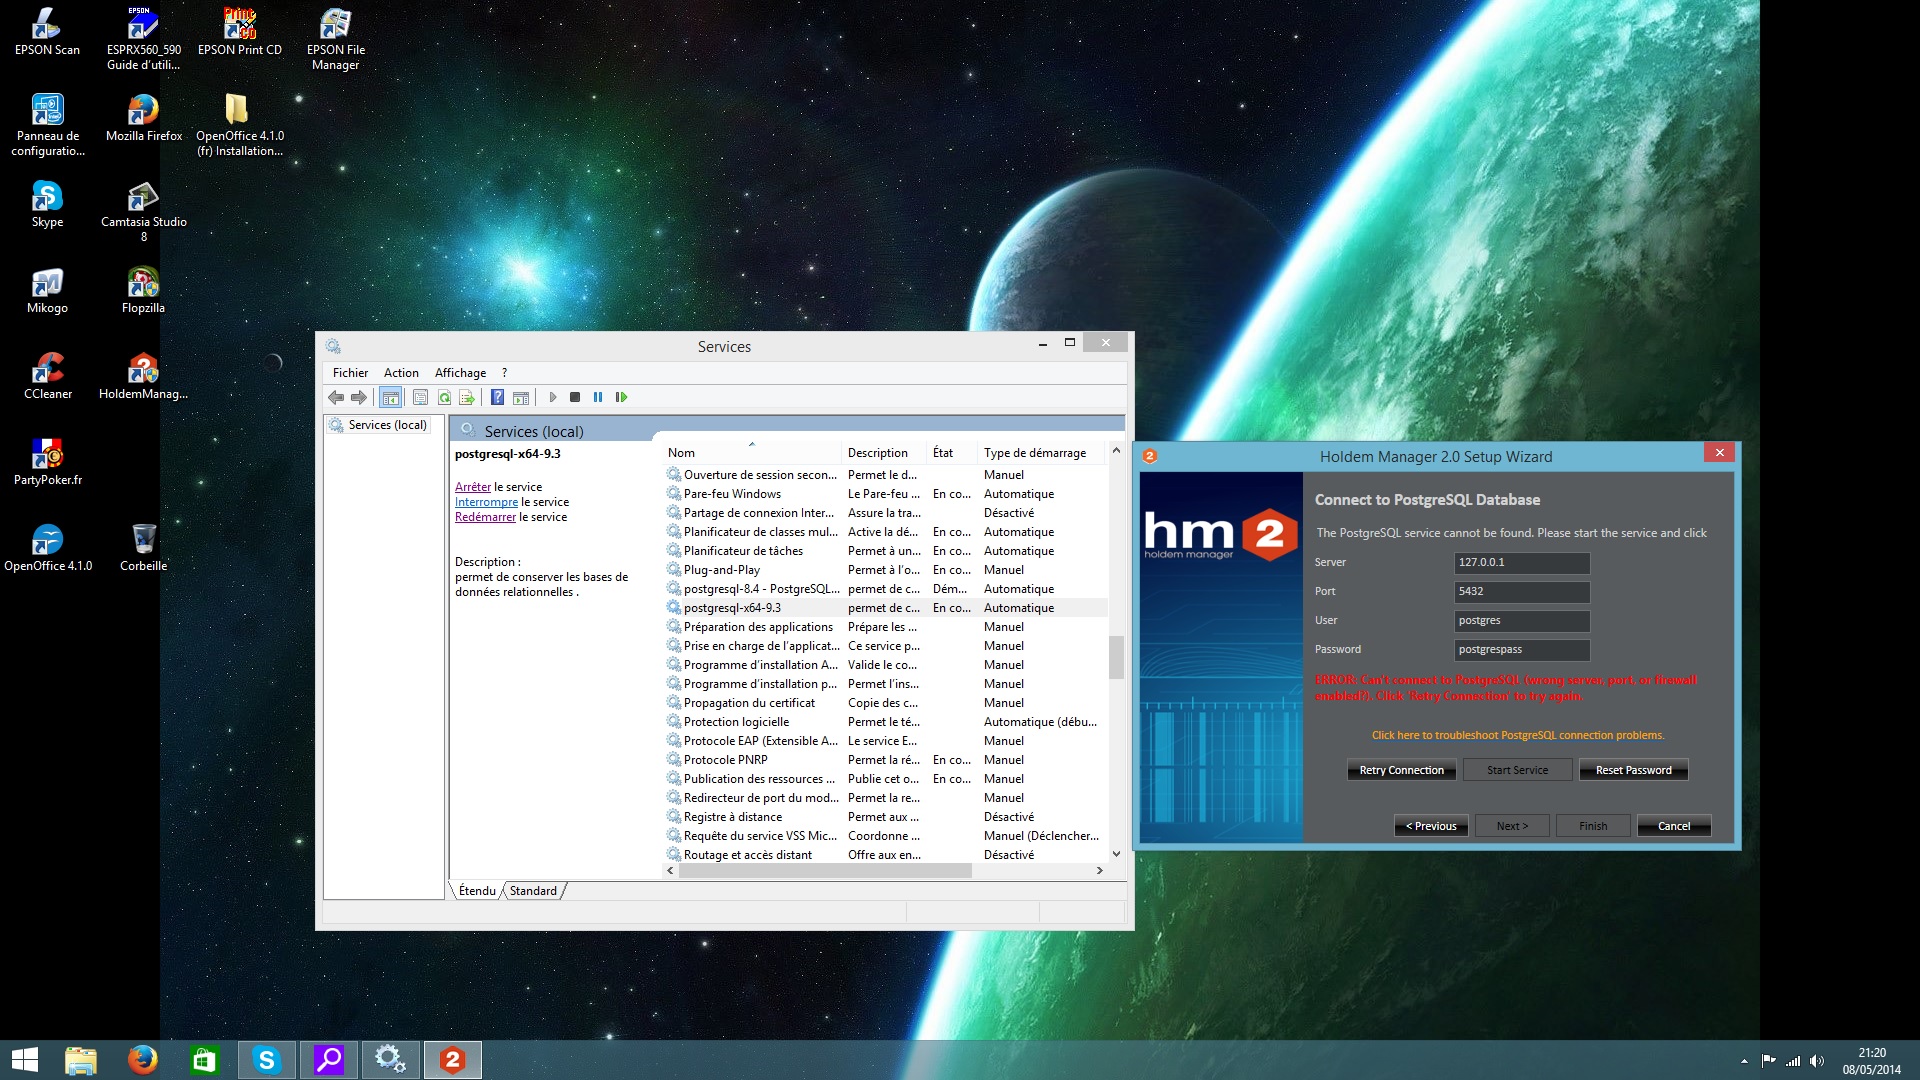
Task: Open the PostgreSQL troubleshooting link
Action: click(x=1517, y=735)
